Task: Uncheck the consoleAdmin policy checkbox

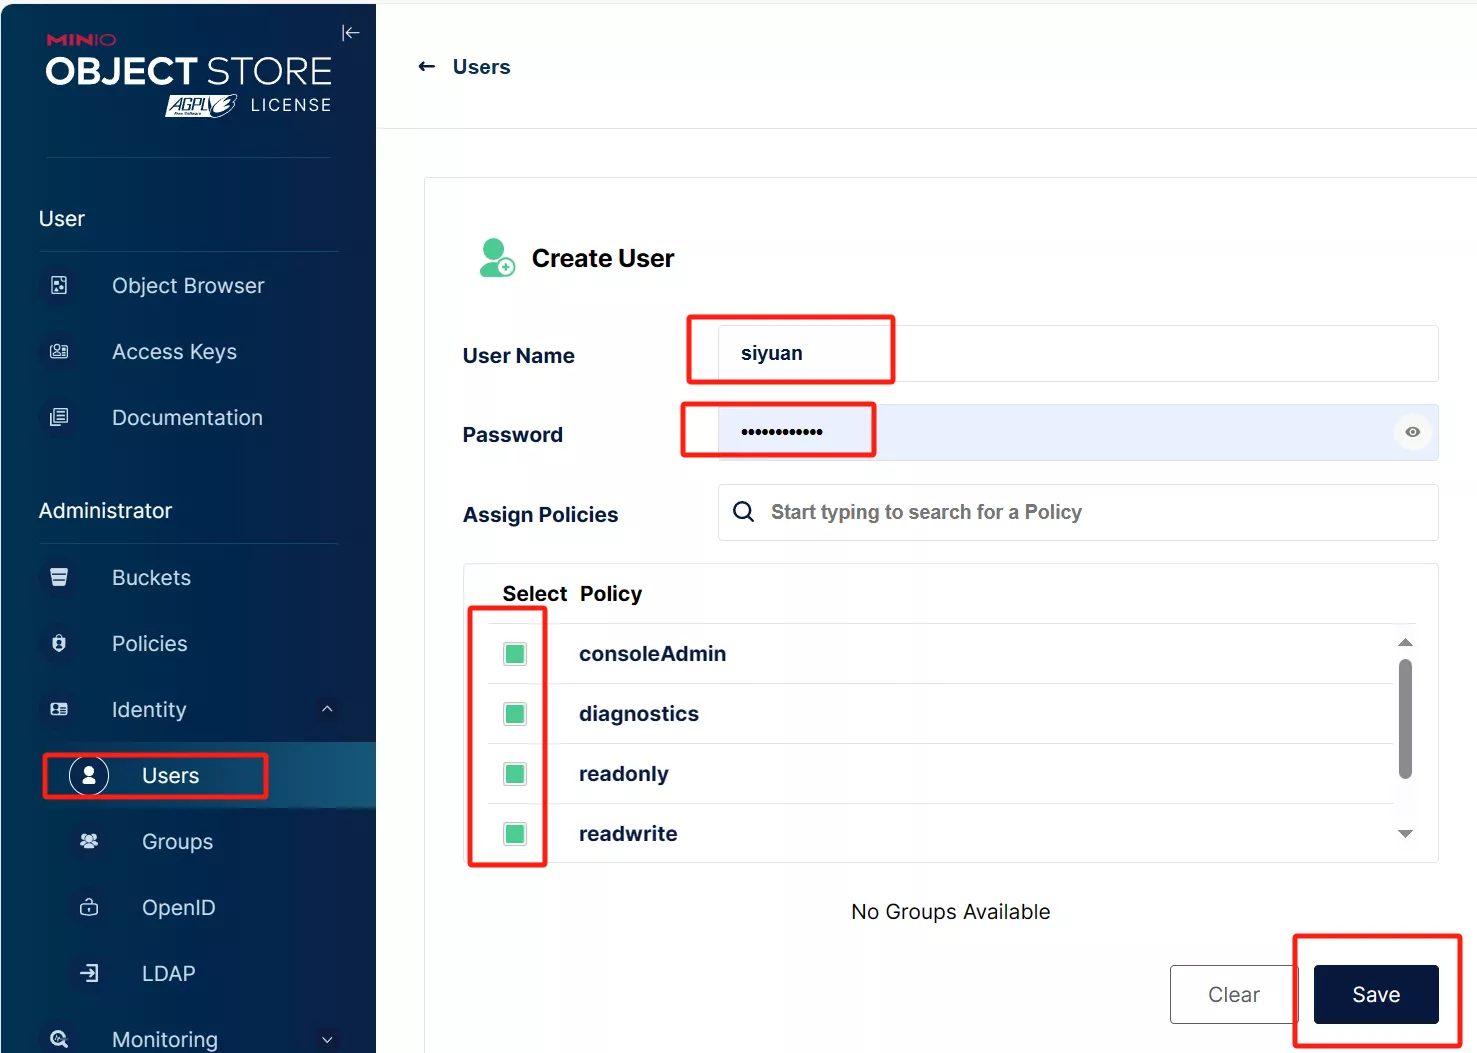Action: click(515, 654)
